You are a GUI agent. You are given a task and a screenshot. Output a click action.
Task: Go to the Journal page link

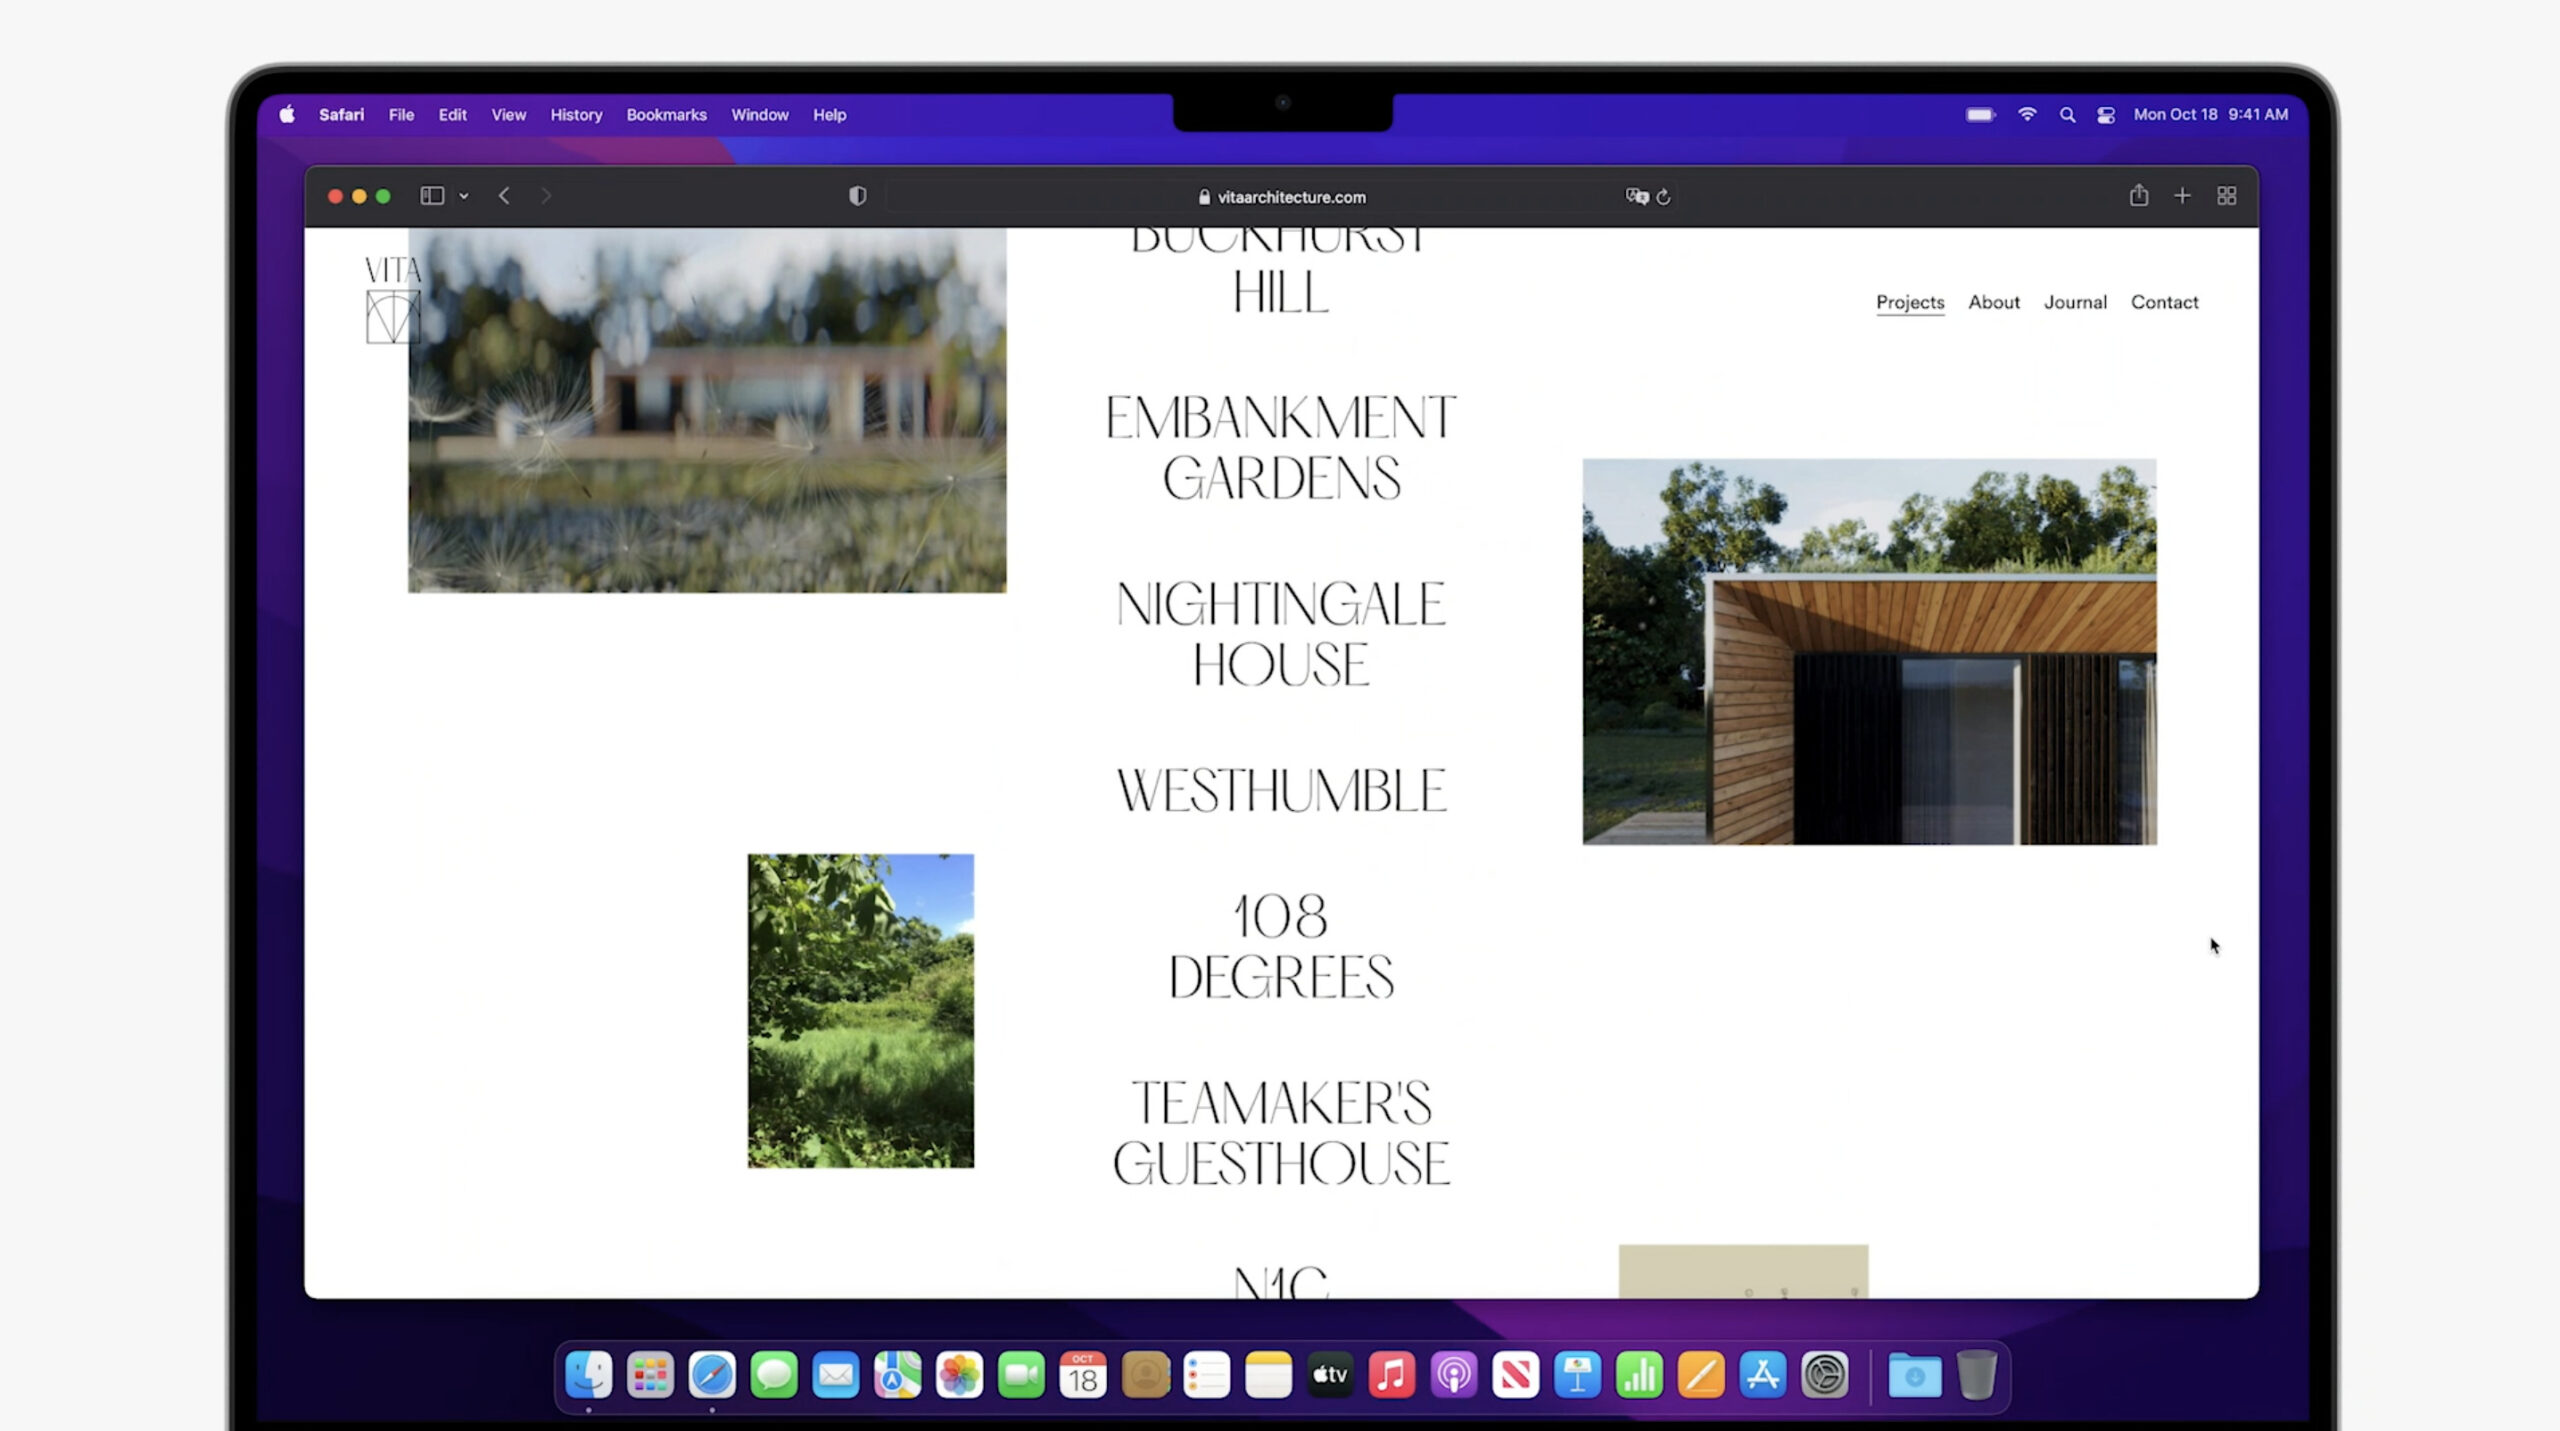coord(2074,302)
